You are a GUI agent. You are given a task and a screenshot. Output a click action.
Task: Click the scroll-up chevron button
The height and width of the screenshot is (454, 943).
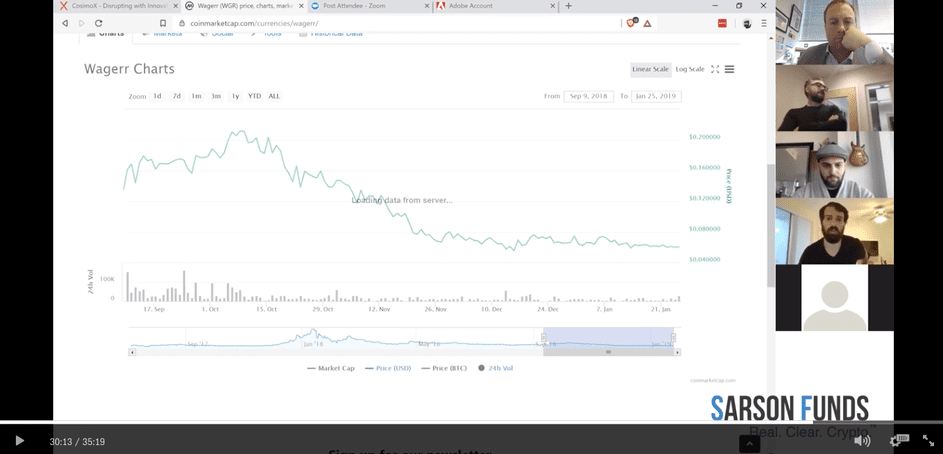tap(749, 444)
